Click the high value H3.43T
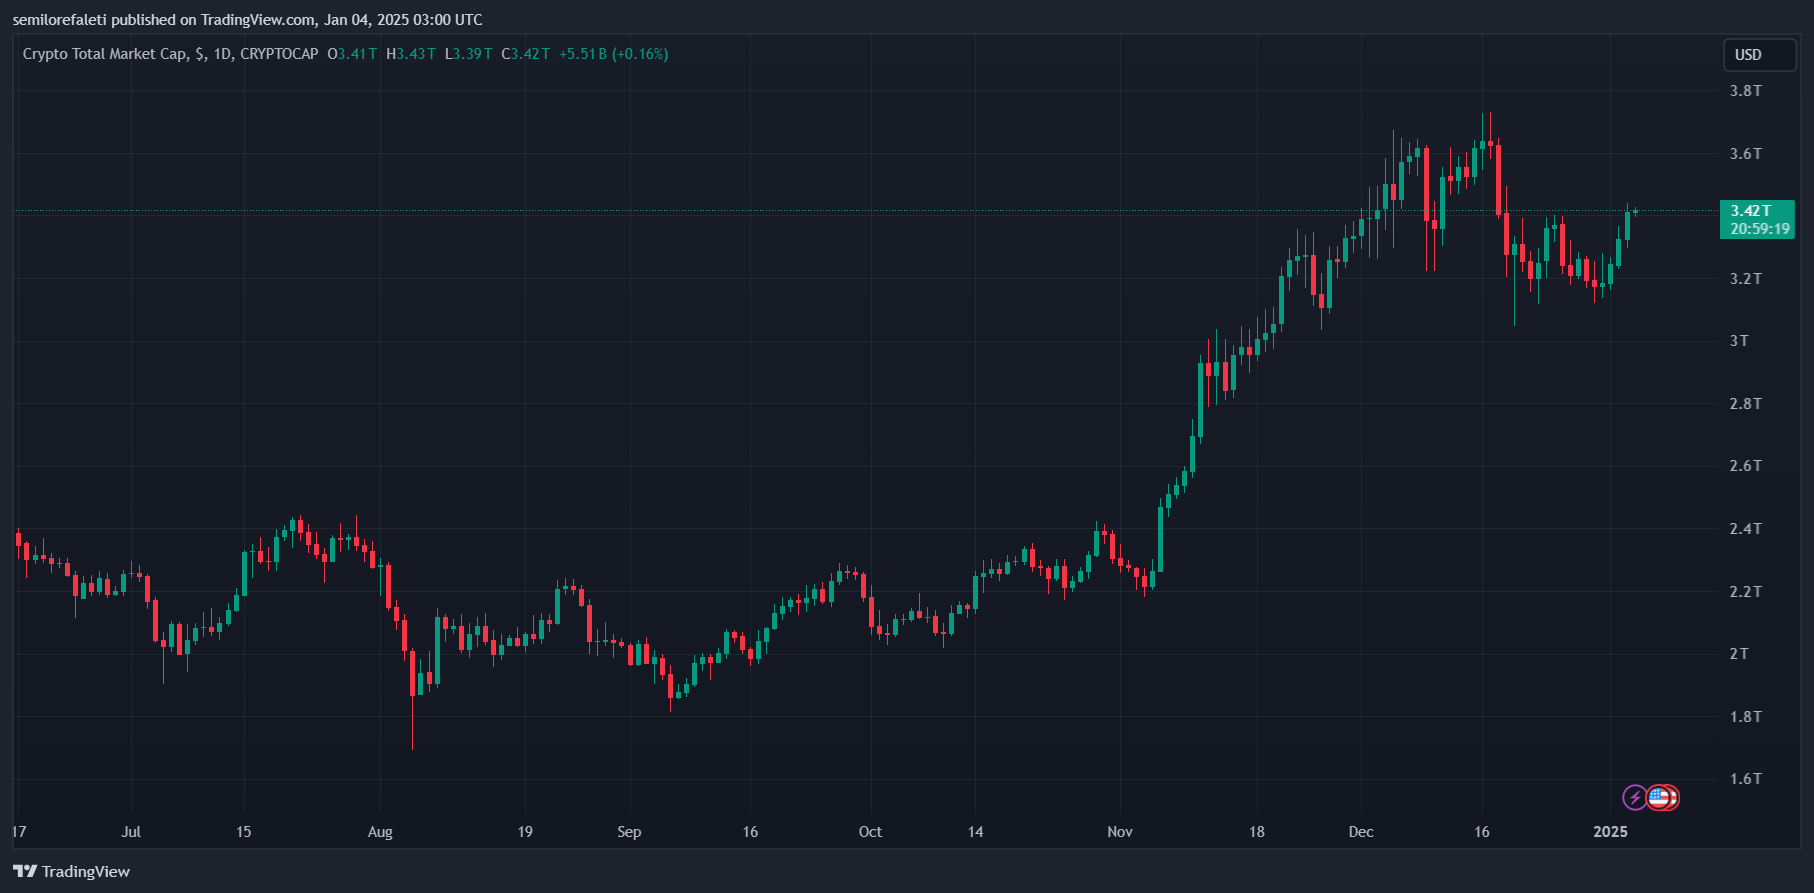 click(411, 54)
